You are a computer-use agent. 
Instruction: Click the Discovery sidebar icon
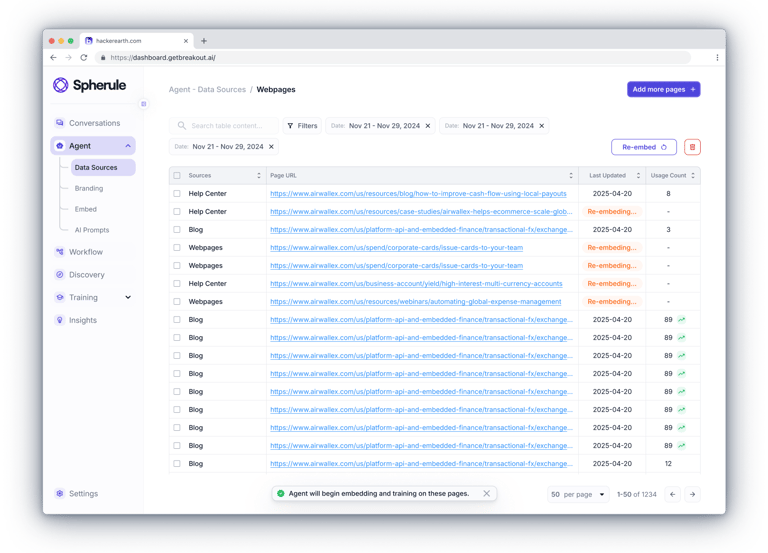pyautogui.click(x=60, y=275)
